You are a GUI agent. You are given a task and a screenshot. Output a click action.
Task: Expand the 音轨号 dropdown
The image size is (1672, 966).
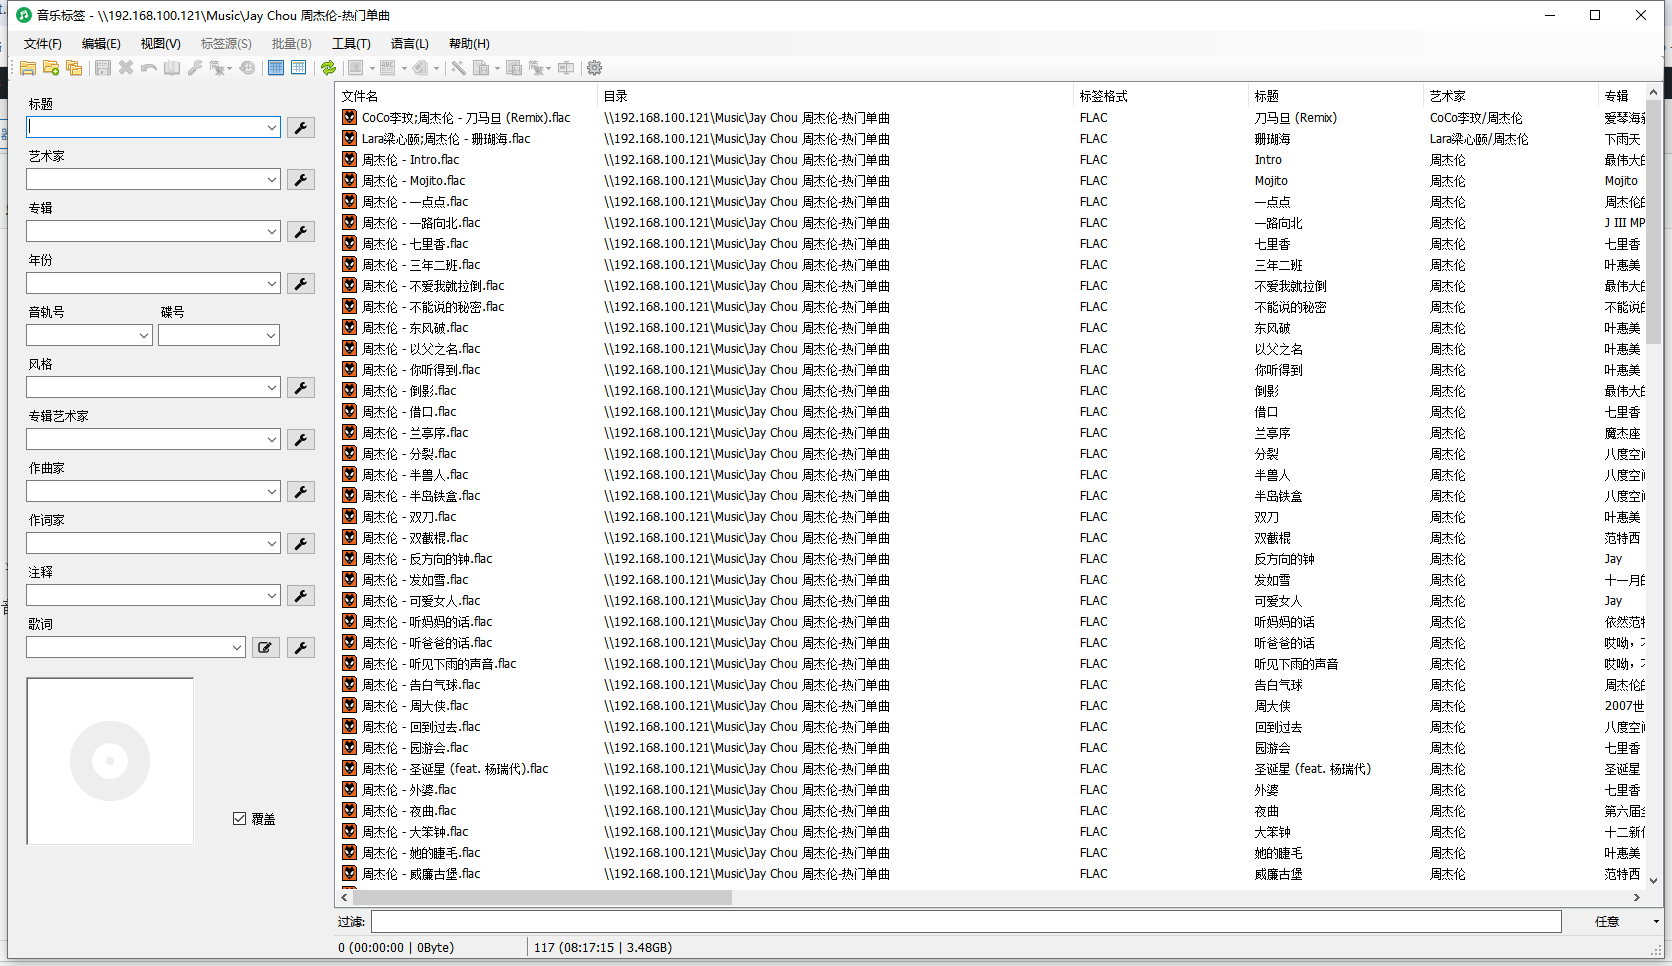coord(144,335)
